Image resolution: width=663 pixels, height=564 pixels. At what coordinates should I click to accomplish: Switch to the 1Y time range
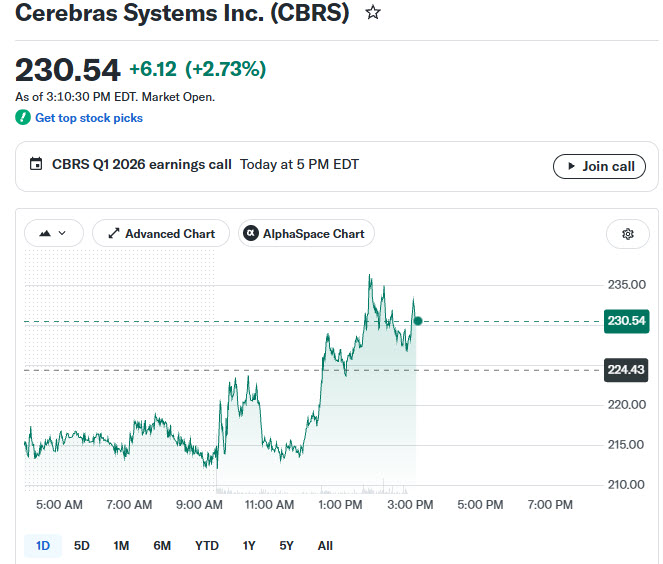tap(249, 546)
